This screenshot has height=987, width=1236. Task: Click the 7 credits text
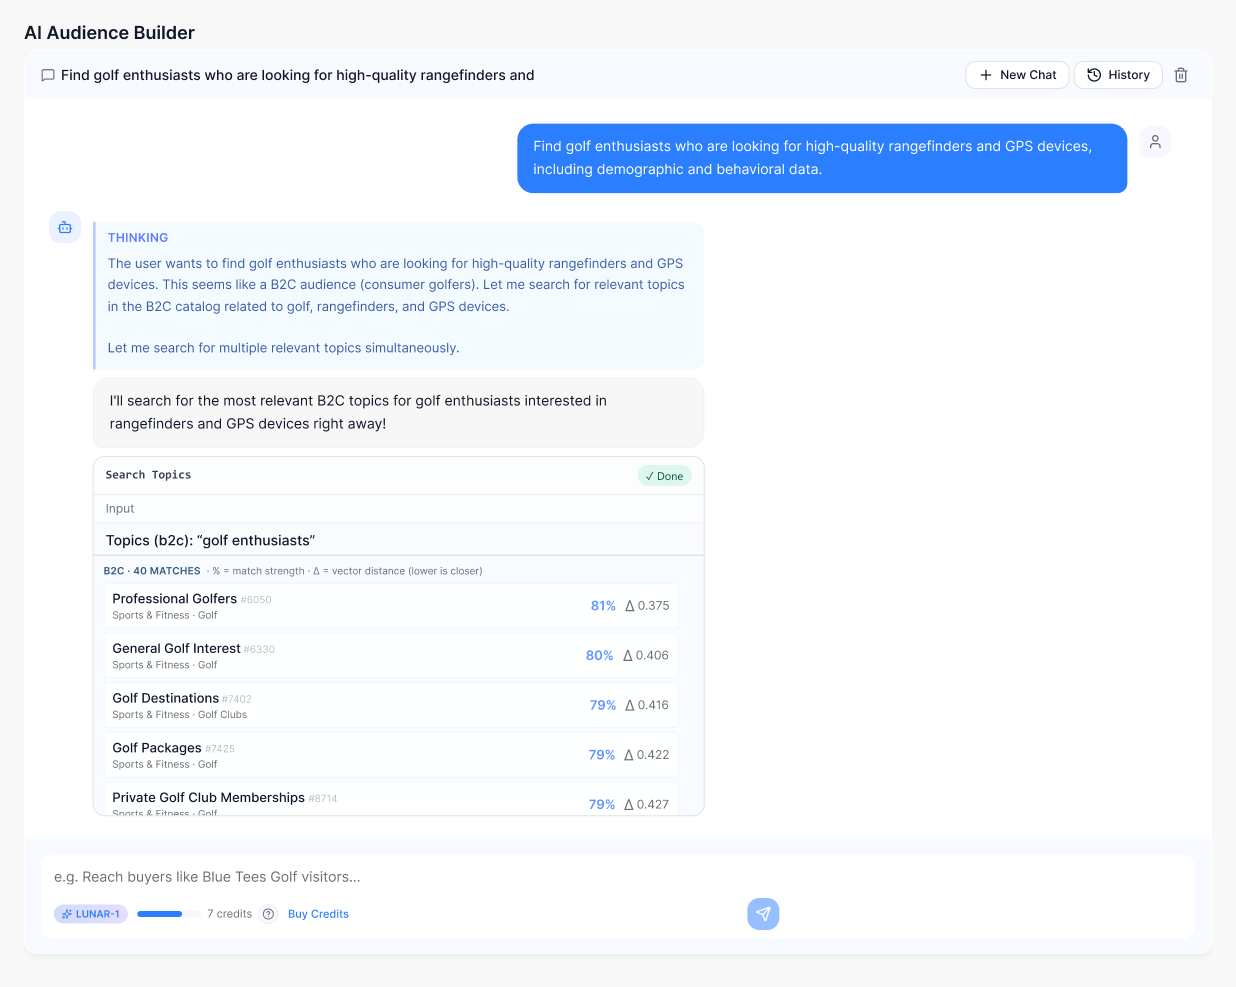coord(229,914)
